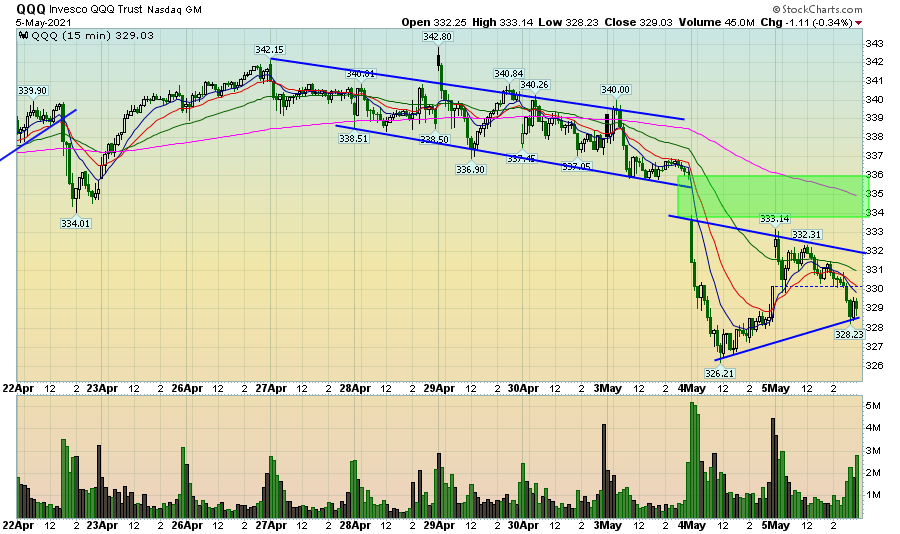This screenshot has height=534, width=900.
Task: Select the 'Invesco QQQ Trust' name text
Action: (x=96, y=9)
